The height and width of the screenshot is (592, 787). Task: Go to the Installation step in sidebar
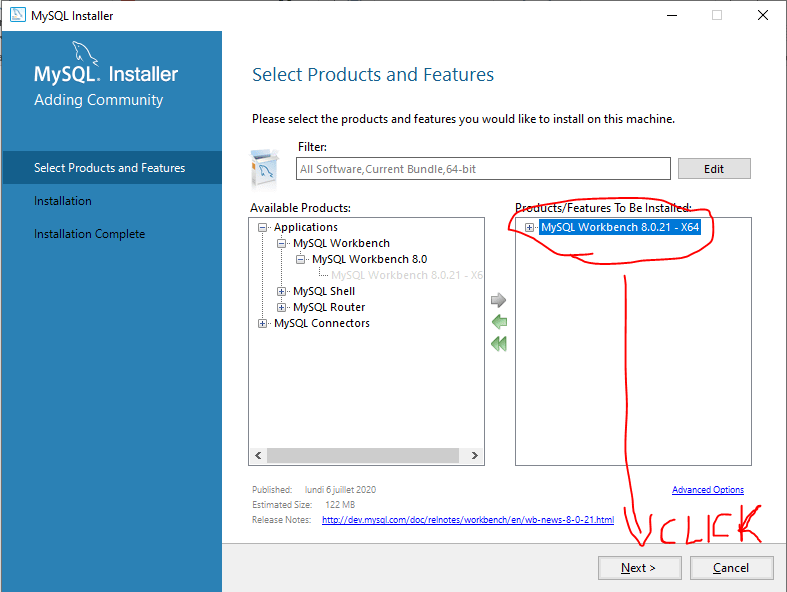coord(63,201)
